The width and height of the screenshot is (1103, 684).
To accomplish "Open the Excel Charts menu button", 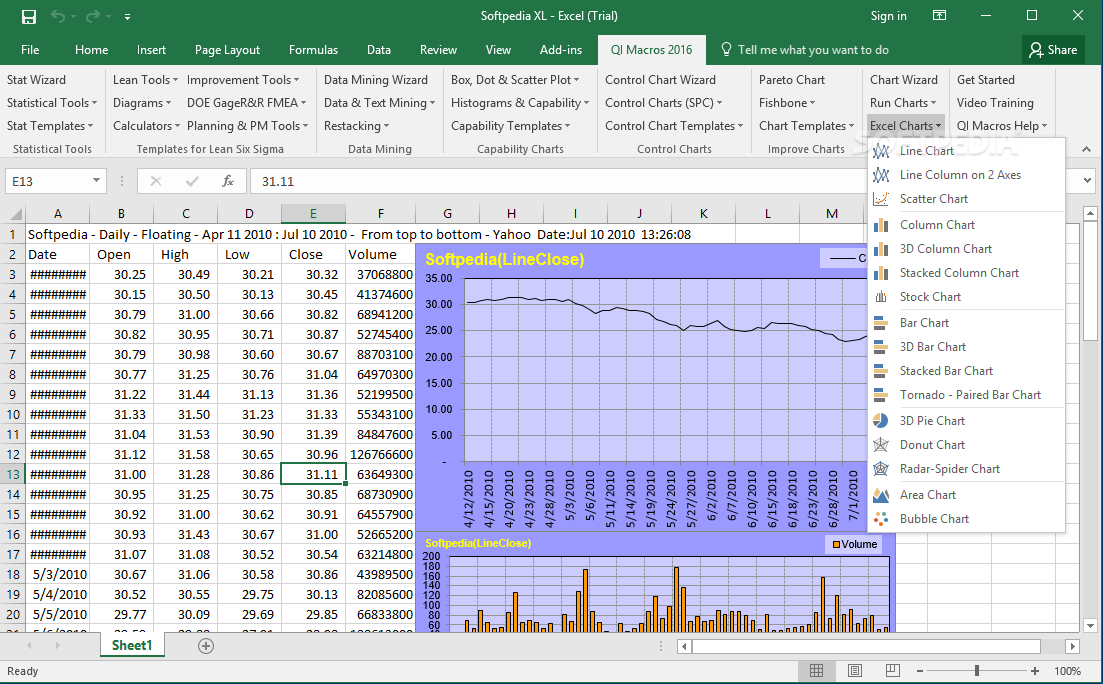I will coord(905,126).
